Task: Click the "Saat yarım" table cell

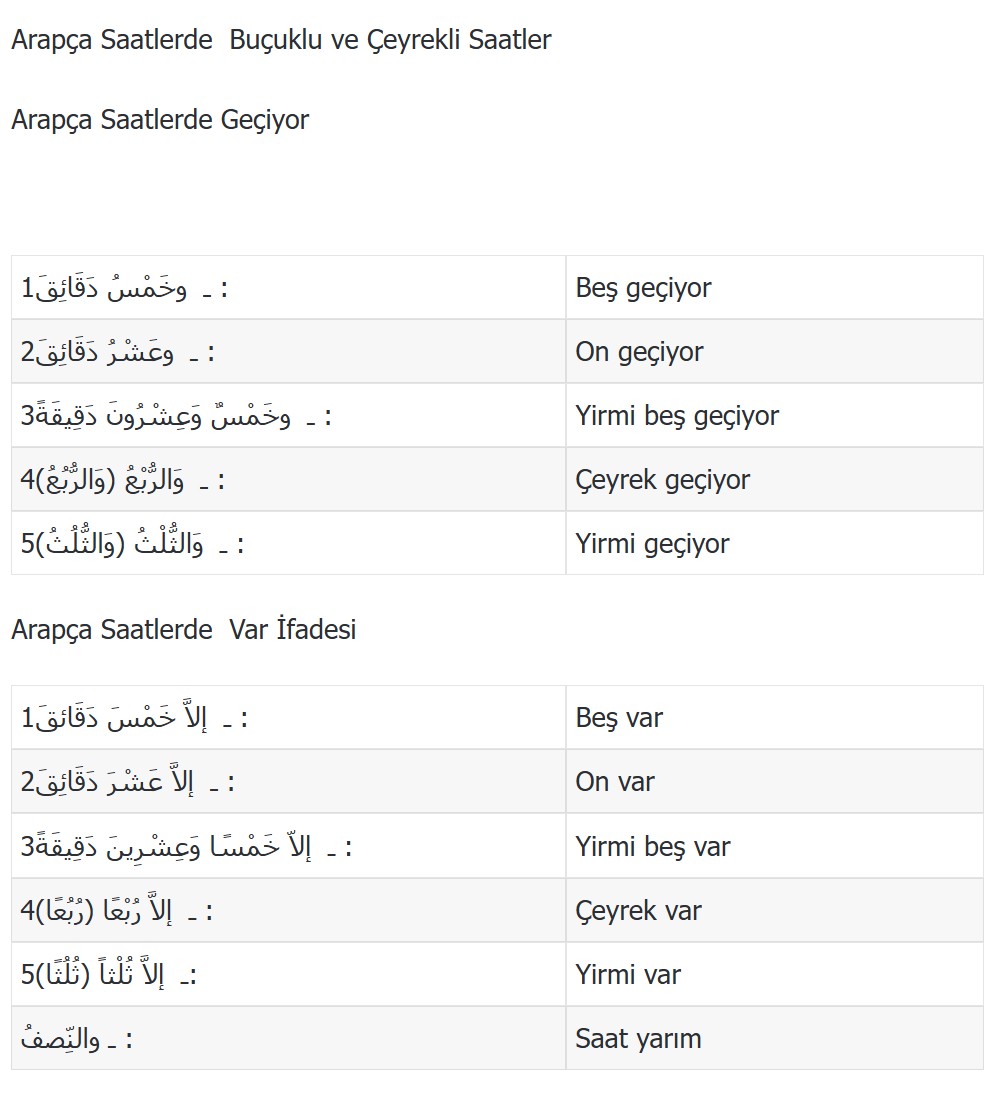Action: click(x=638, y=1039)
